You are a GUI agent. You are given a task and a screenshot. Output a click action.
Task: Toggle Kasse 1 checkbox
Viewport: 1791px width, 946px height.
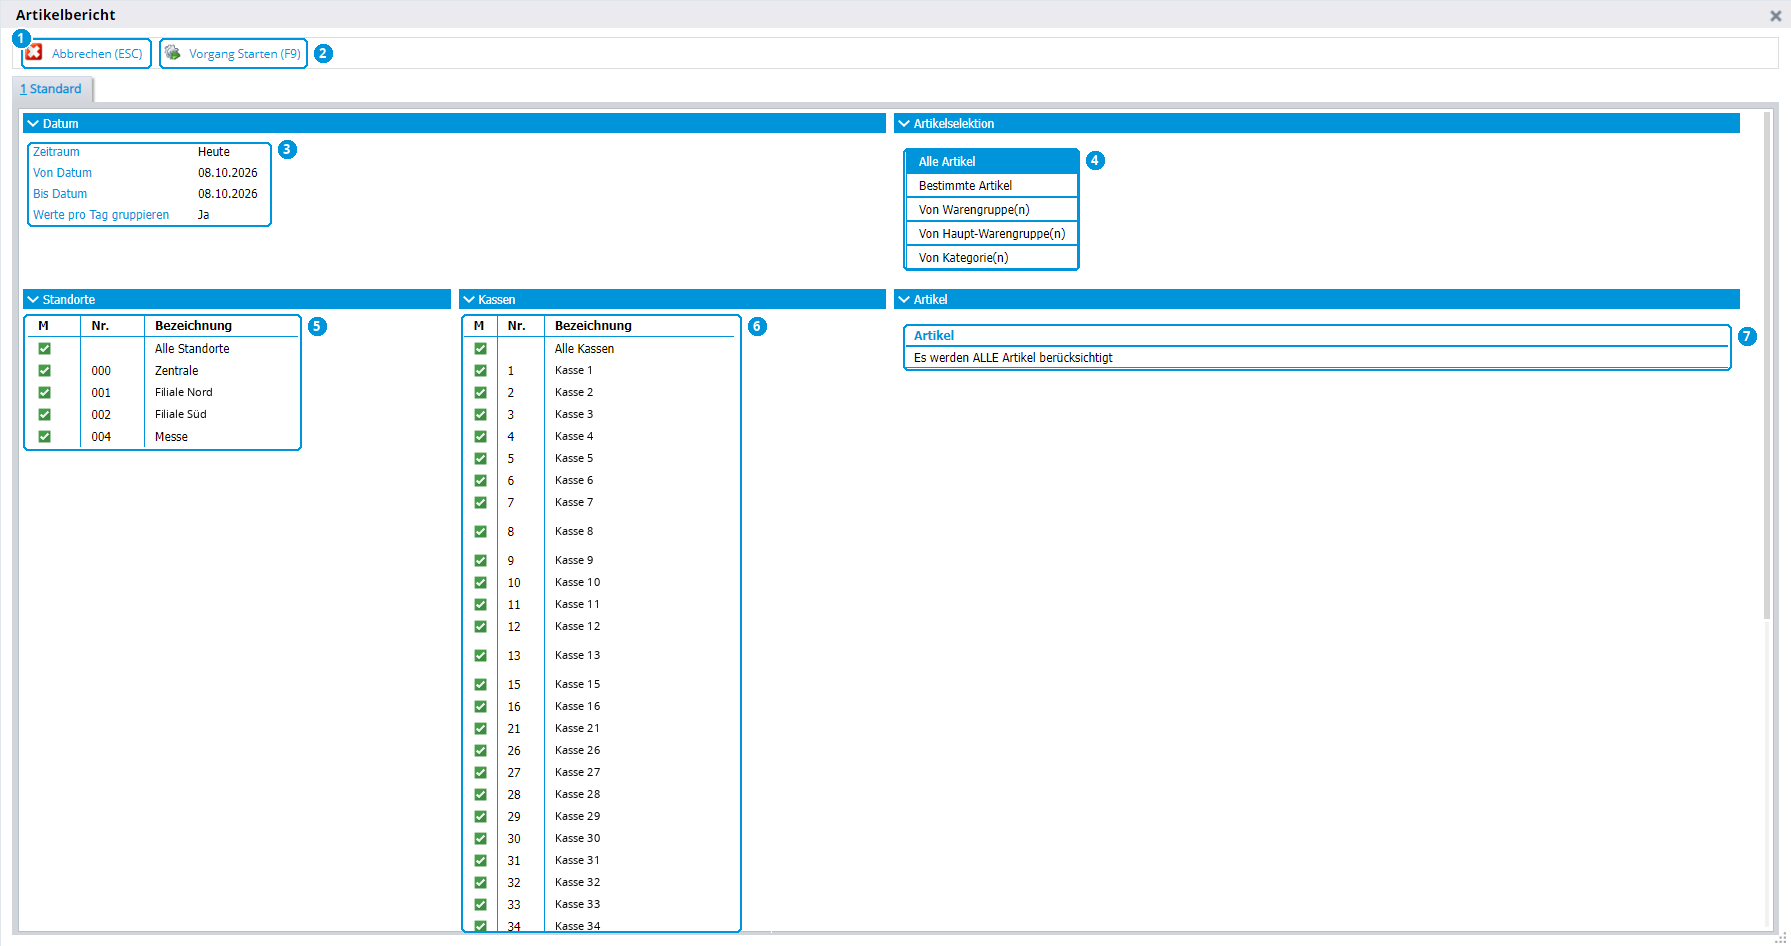(480, 371)
